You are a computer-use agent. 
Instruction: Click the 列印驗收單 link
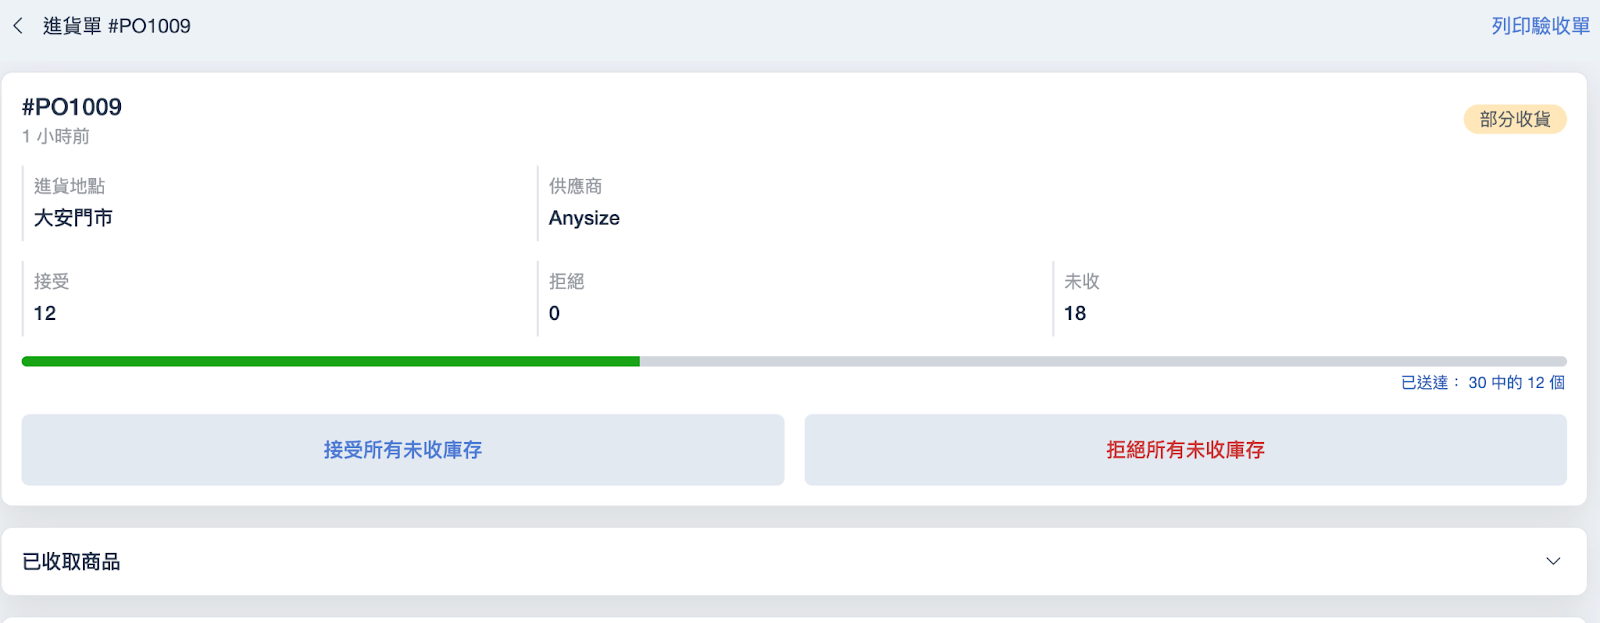point(1540,26)
